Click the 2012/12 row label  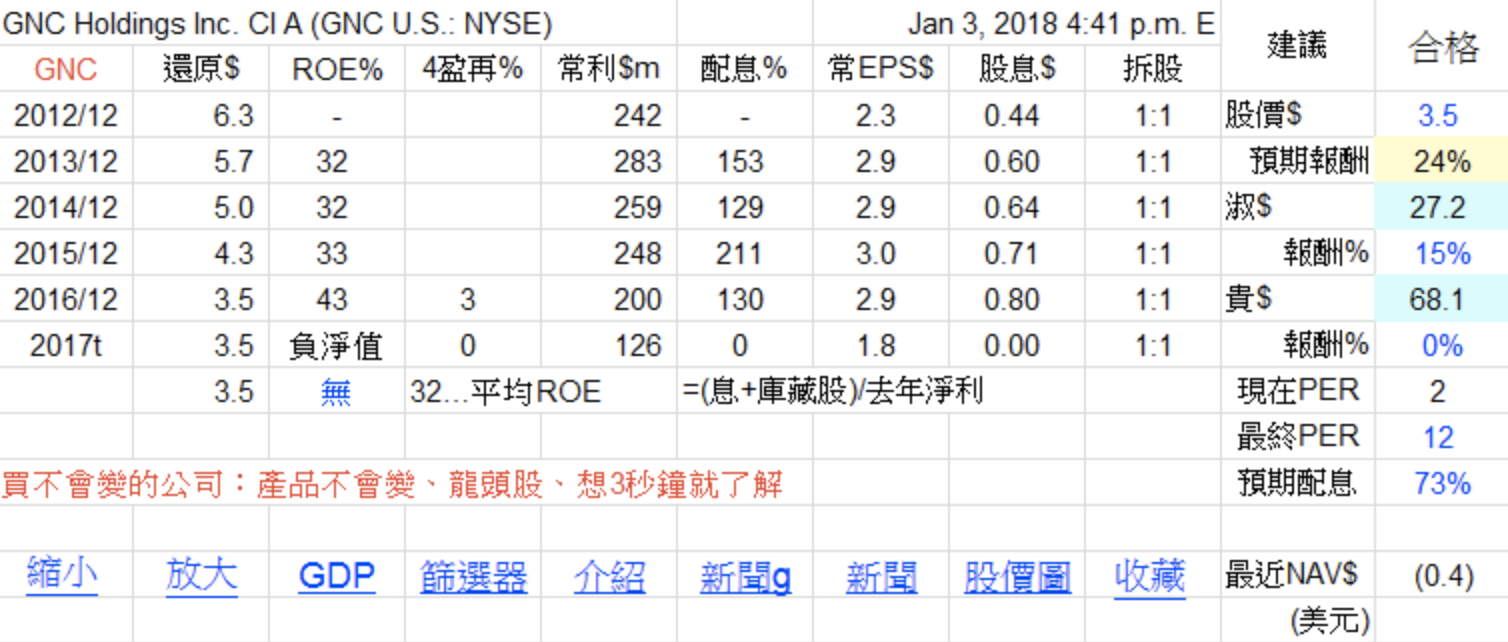point(66,115)
